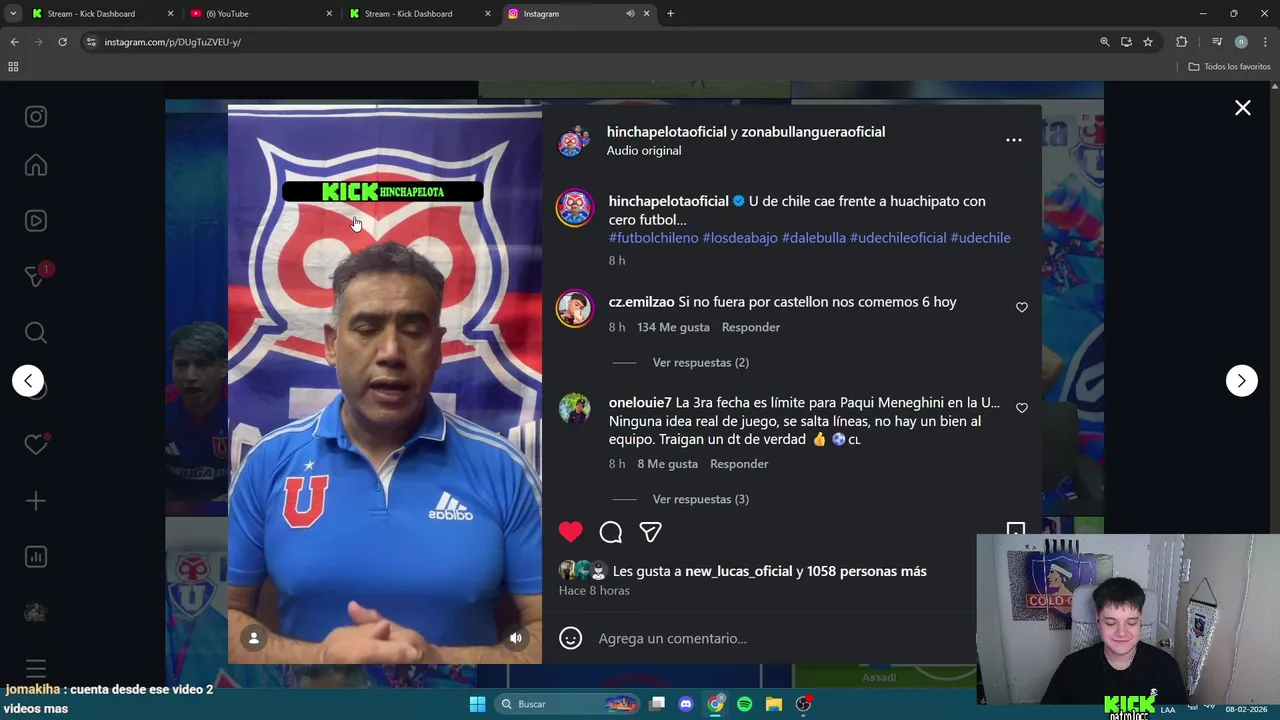The height and width of the screenshot is (720, 1280).
Task: Open post options three-dots menu
Action: coord(1013,140)
